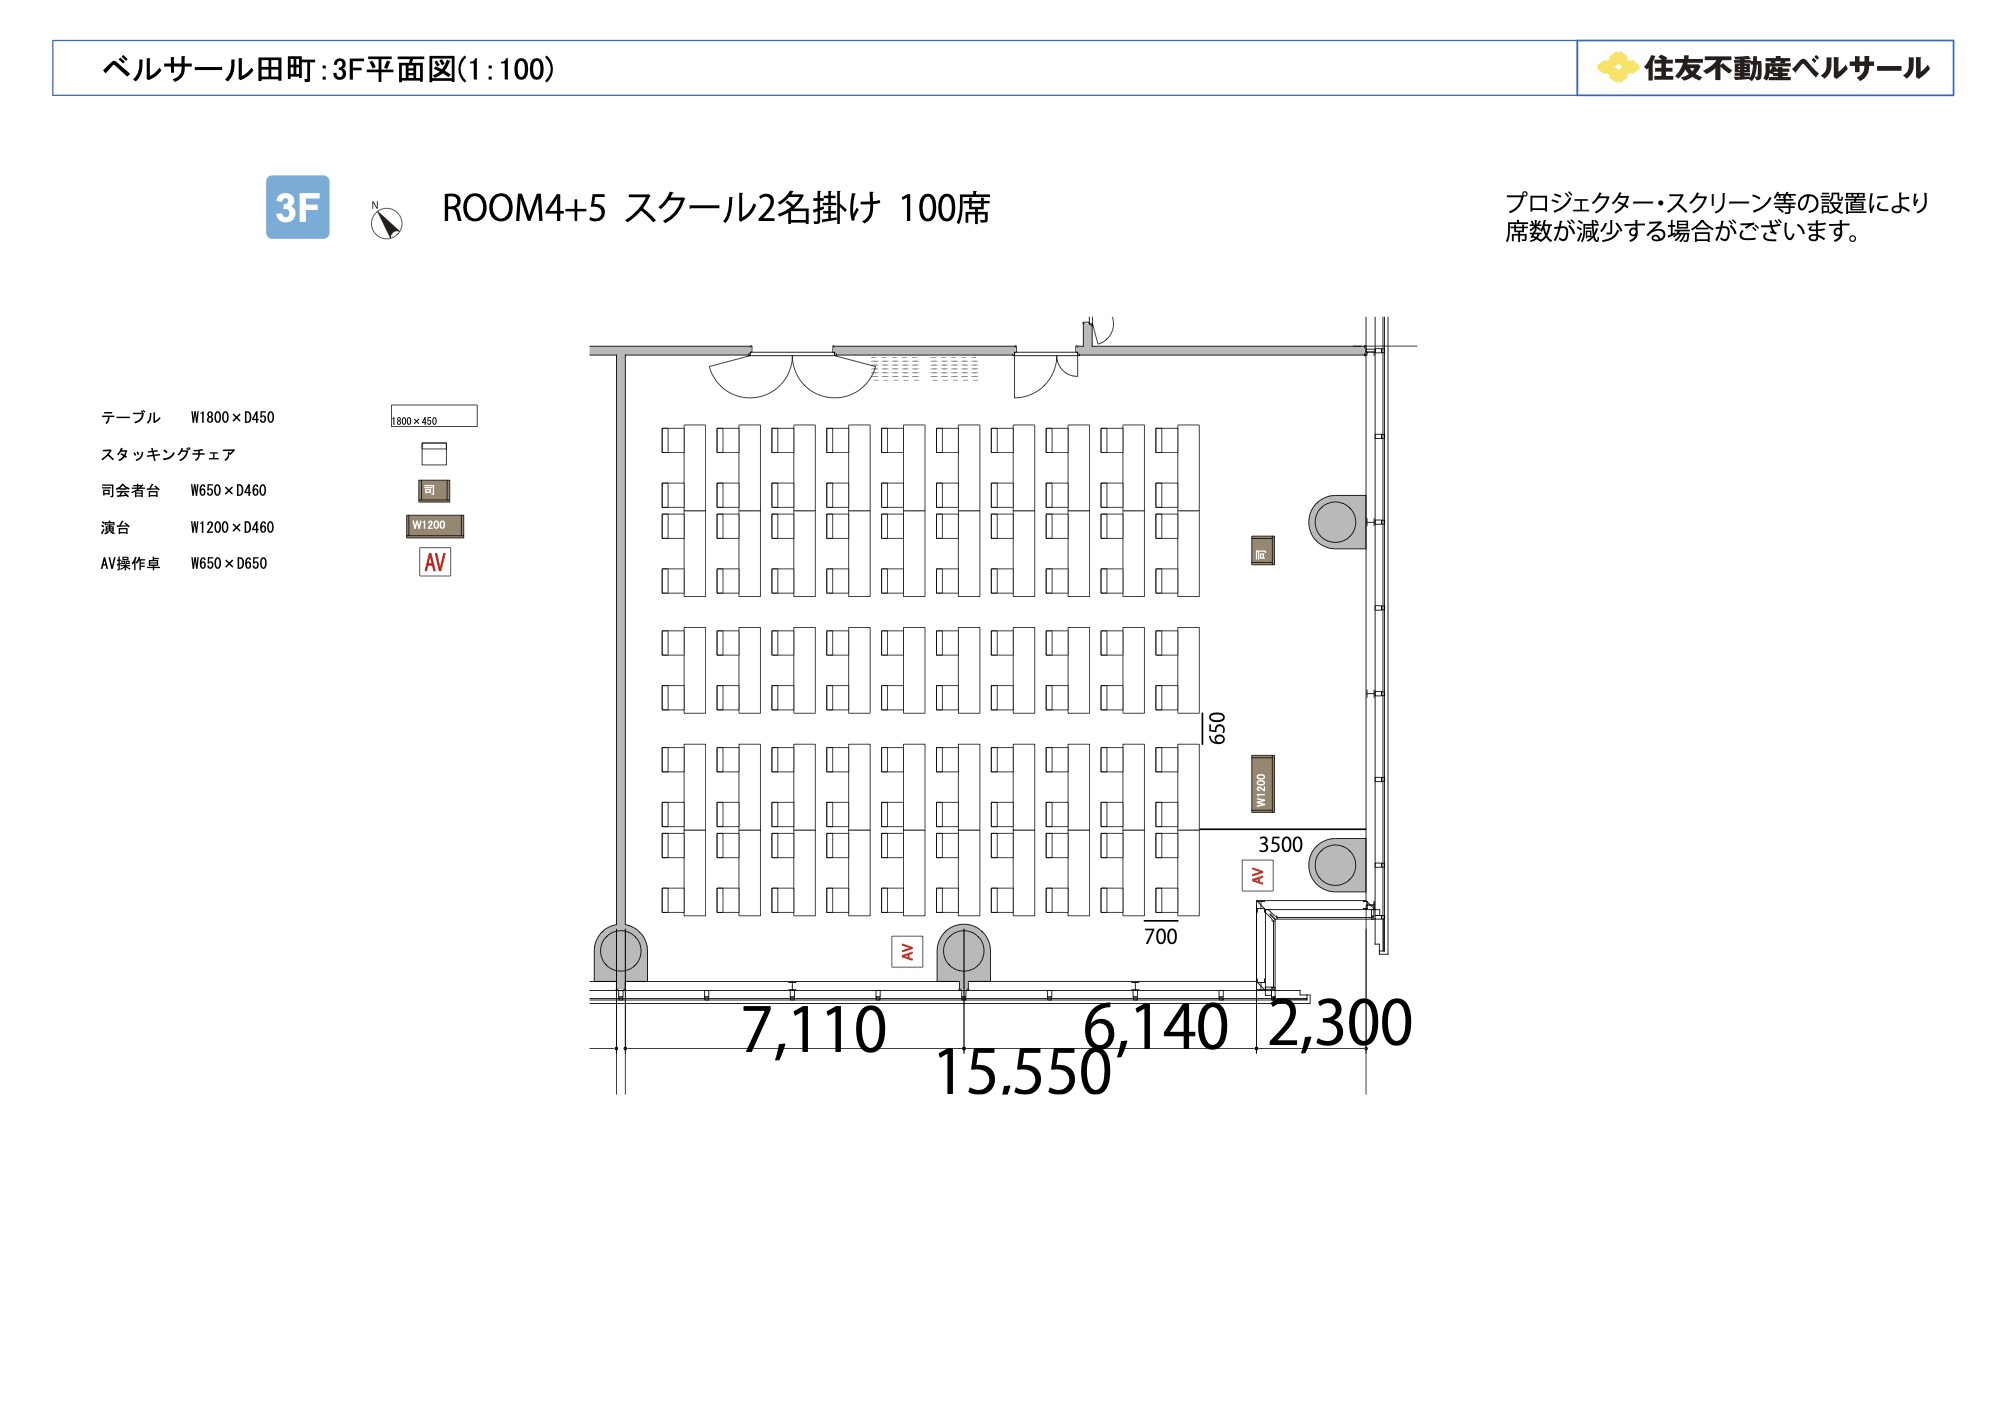Click the MC stand inside the floor plan
The image size is (2000, 1414).
(x=1263, y=551)
